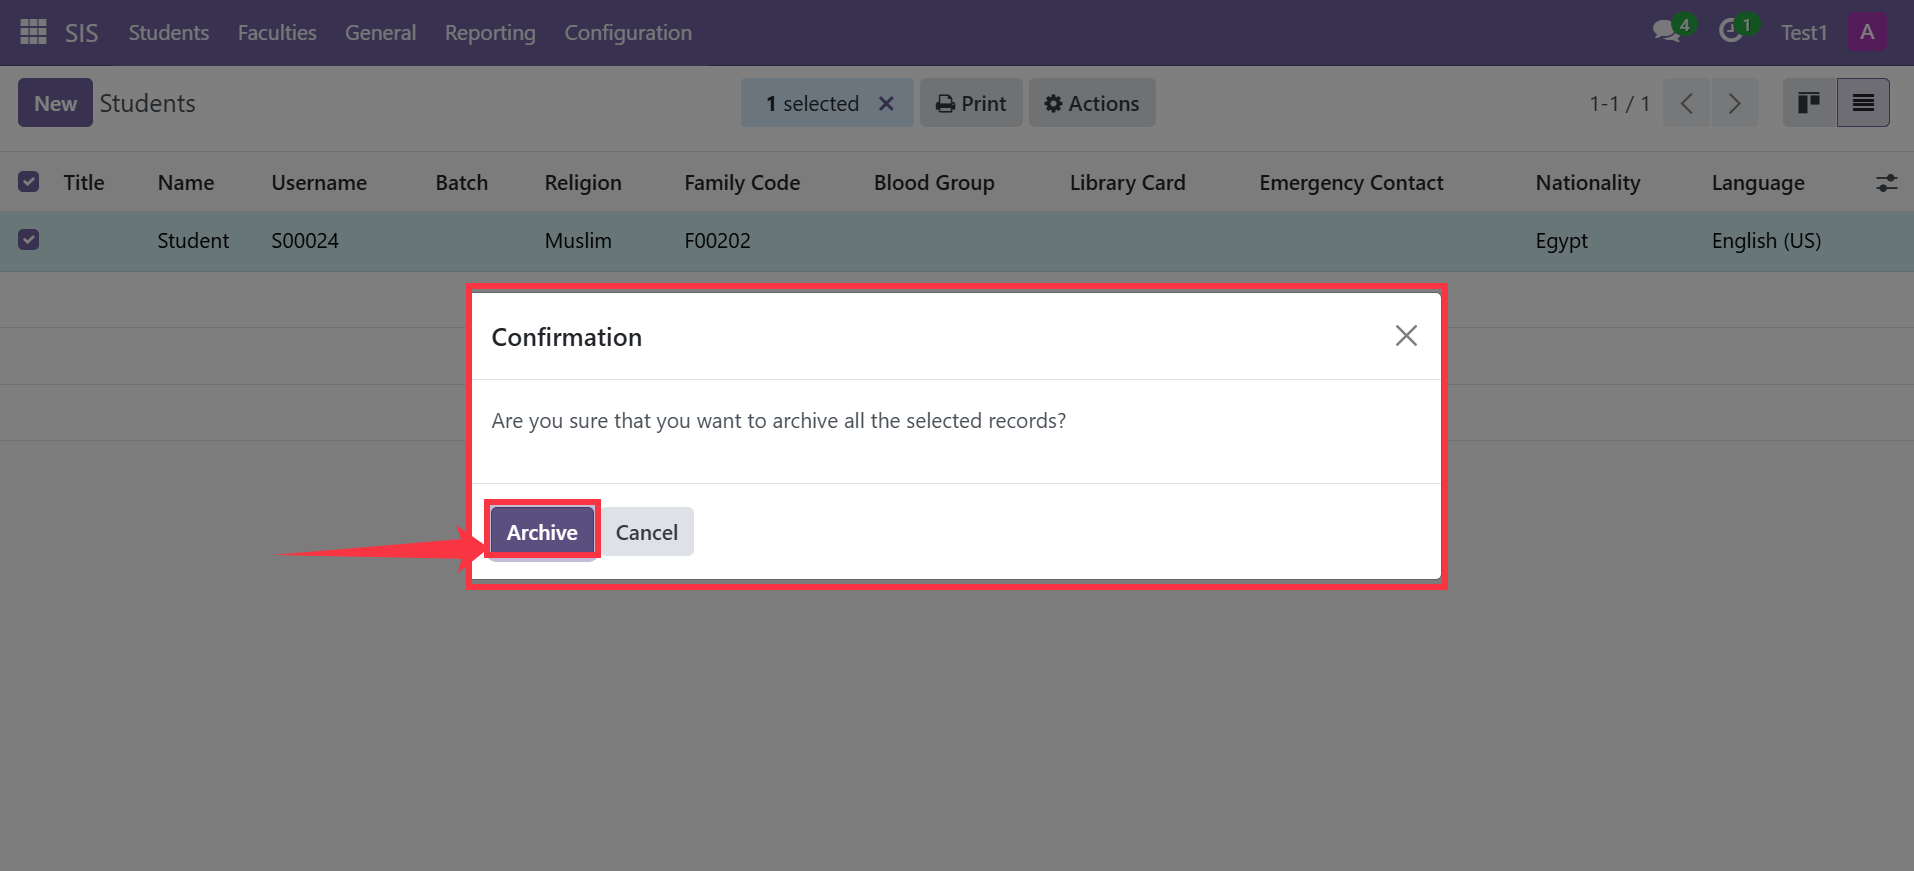
Task: Toggle the select-all header checkbox
Action: 29,182
